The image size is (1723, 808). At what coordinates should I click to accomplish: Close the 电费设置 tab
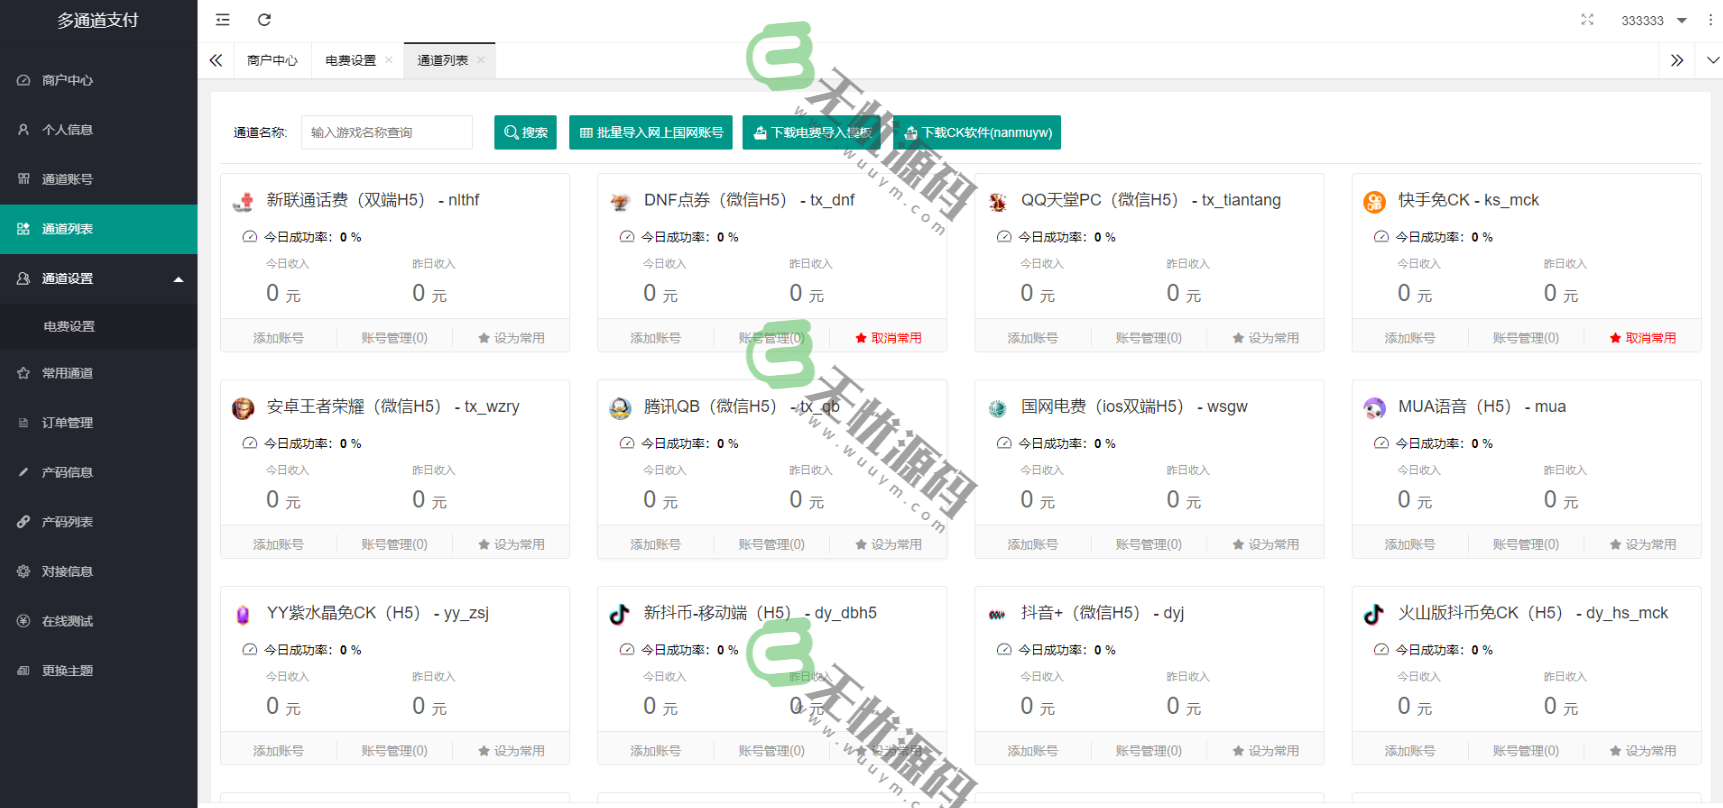pos(389,61)
